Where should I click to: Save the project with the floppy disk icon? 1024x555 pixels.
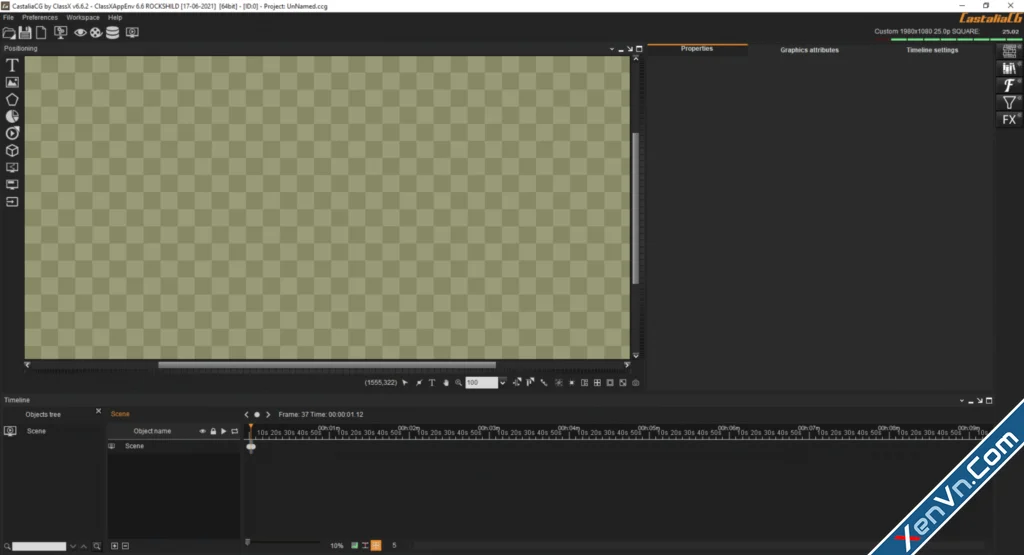click(25, 32)
